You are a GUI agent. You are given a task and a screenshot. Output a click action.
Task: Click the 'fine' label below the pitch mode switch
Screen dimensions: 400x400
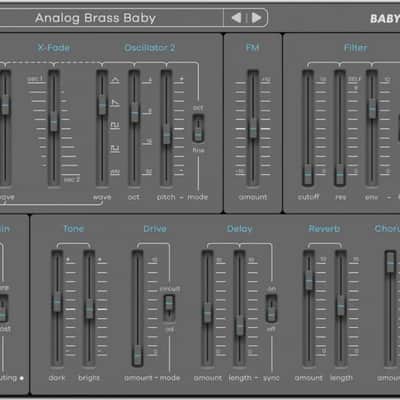pos(198,150)
